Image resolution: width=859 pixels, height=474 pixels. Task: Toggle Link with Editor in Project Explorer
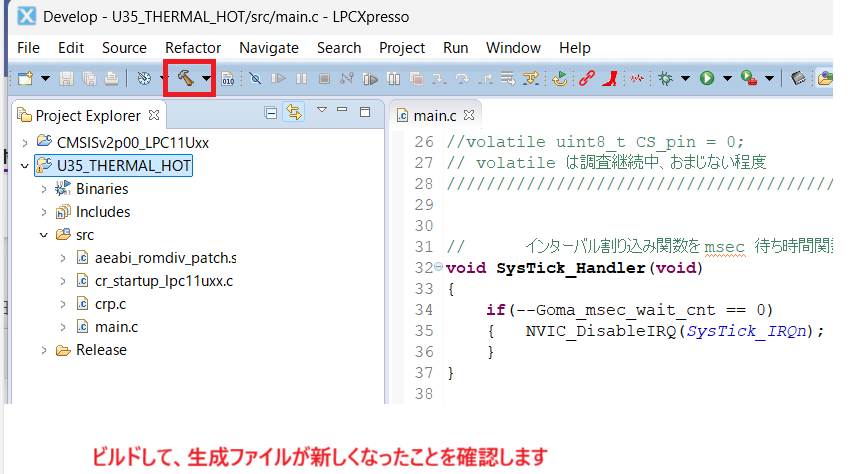click(294, 114)
